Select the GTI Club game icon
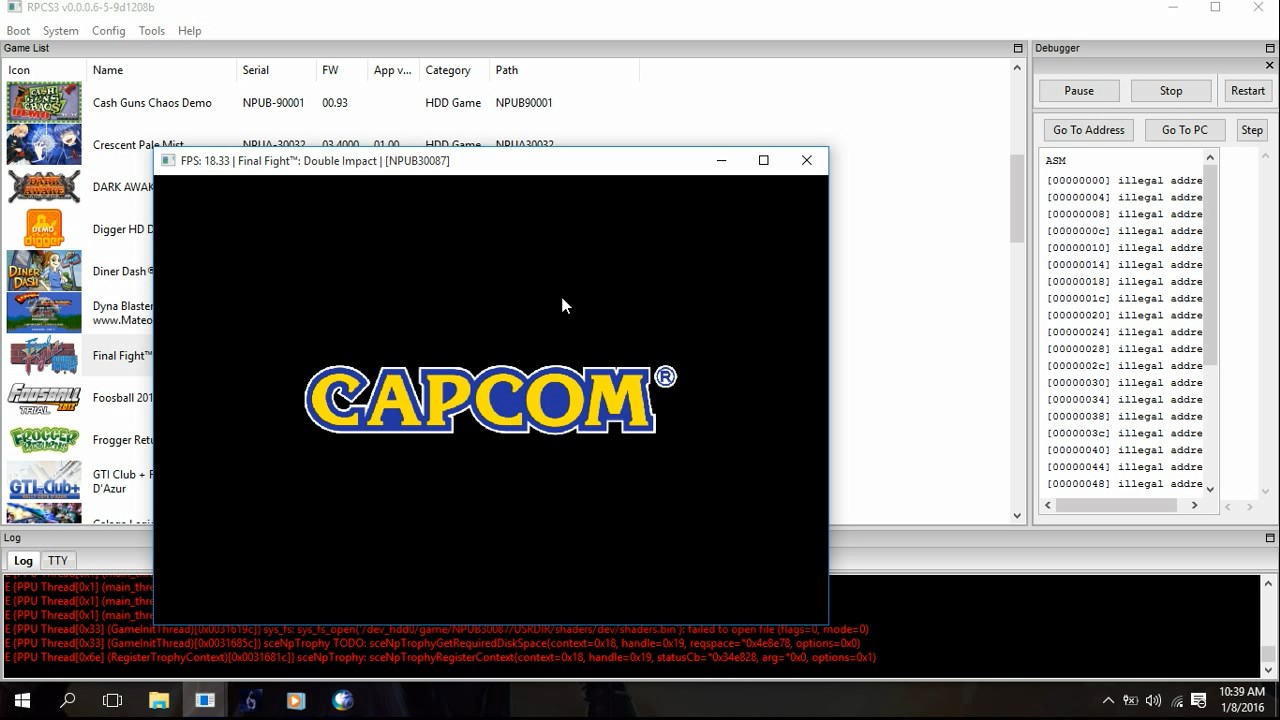This screenshot has height=720, width=1280. click(x=44, y=481)
